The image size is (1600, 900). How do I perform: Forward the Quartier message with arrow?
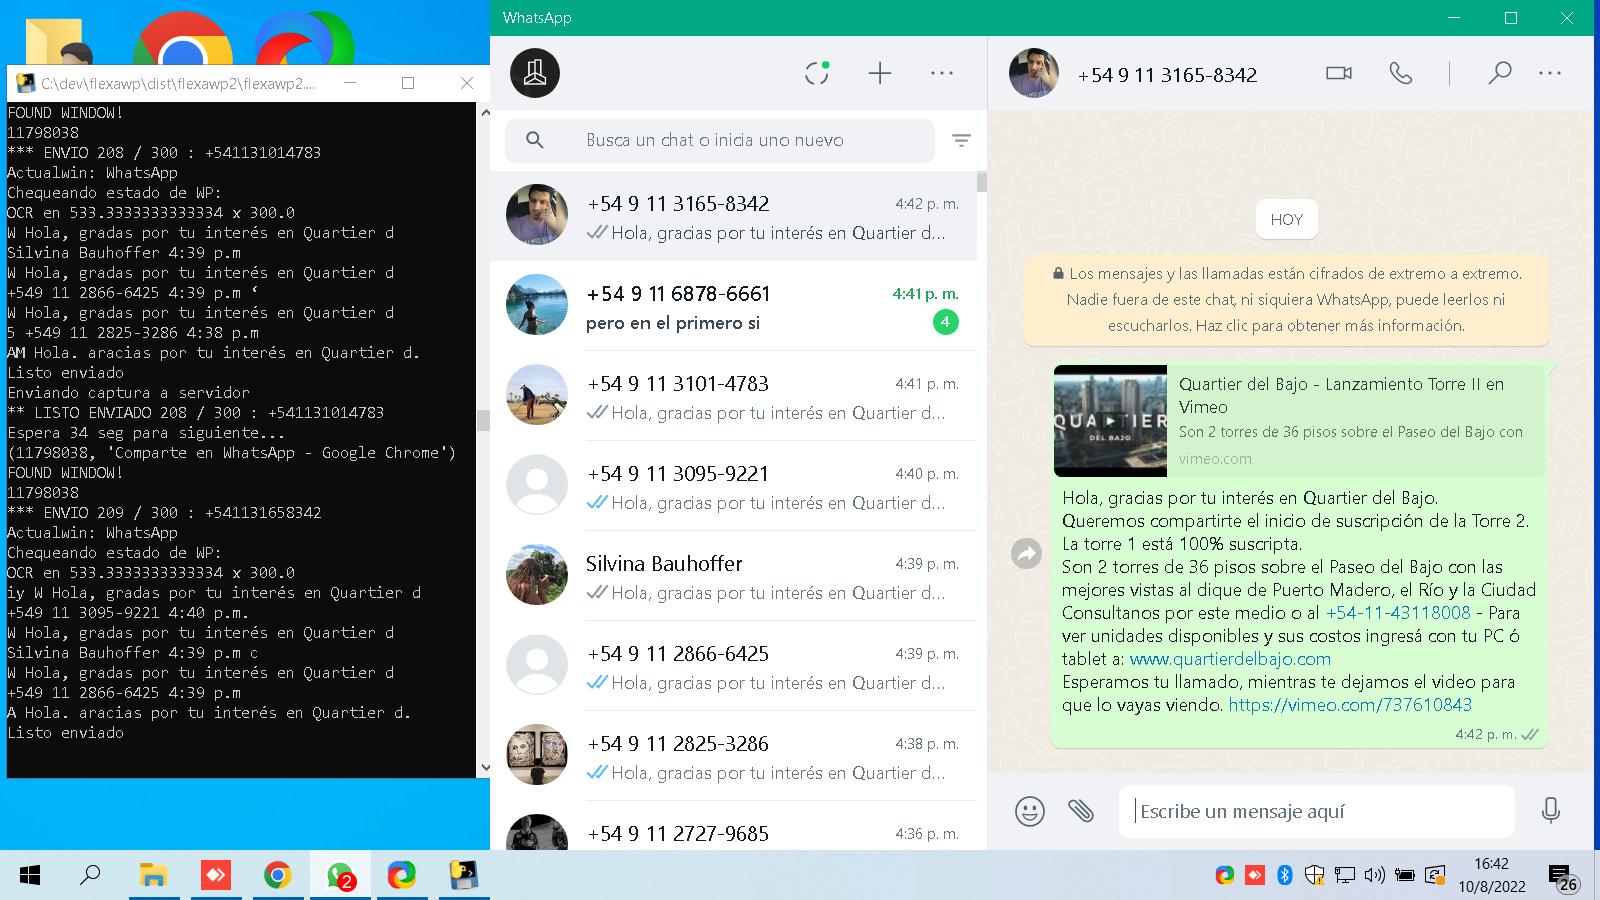(x=1027, y=553)
